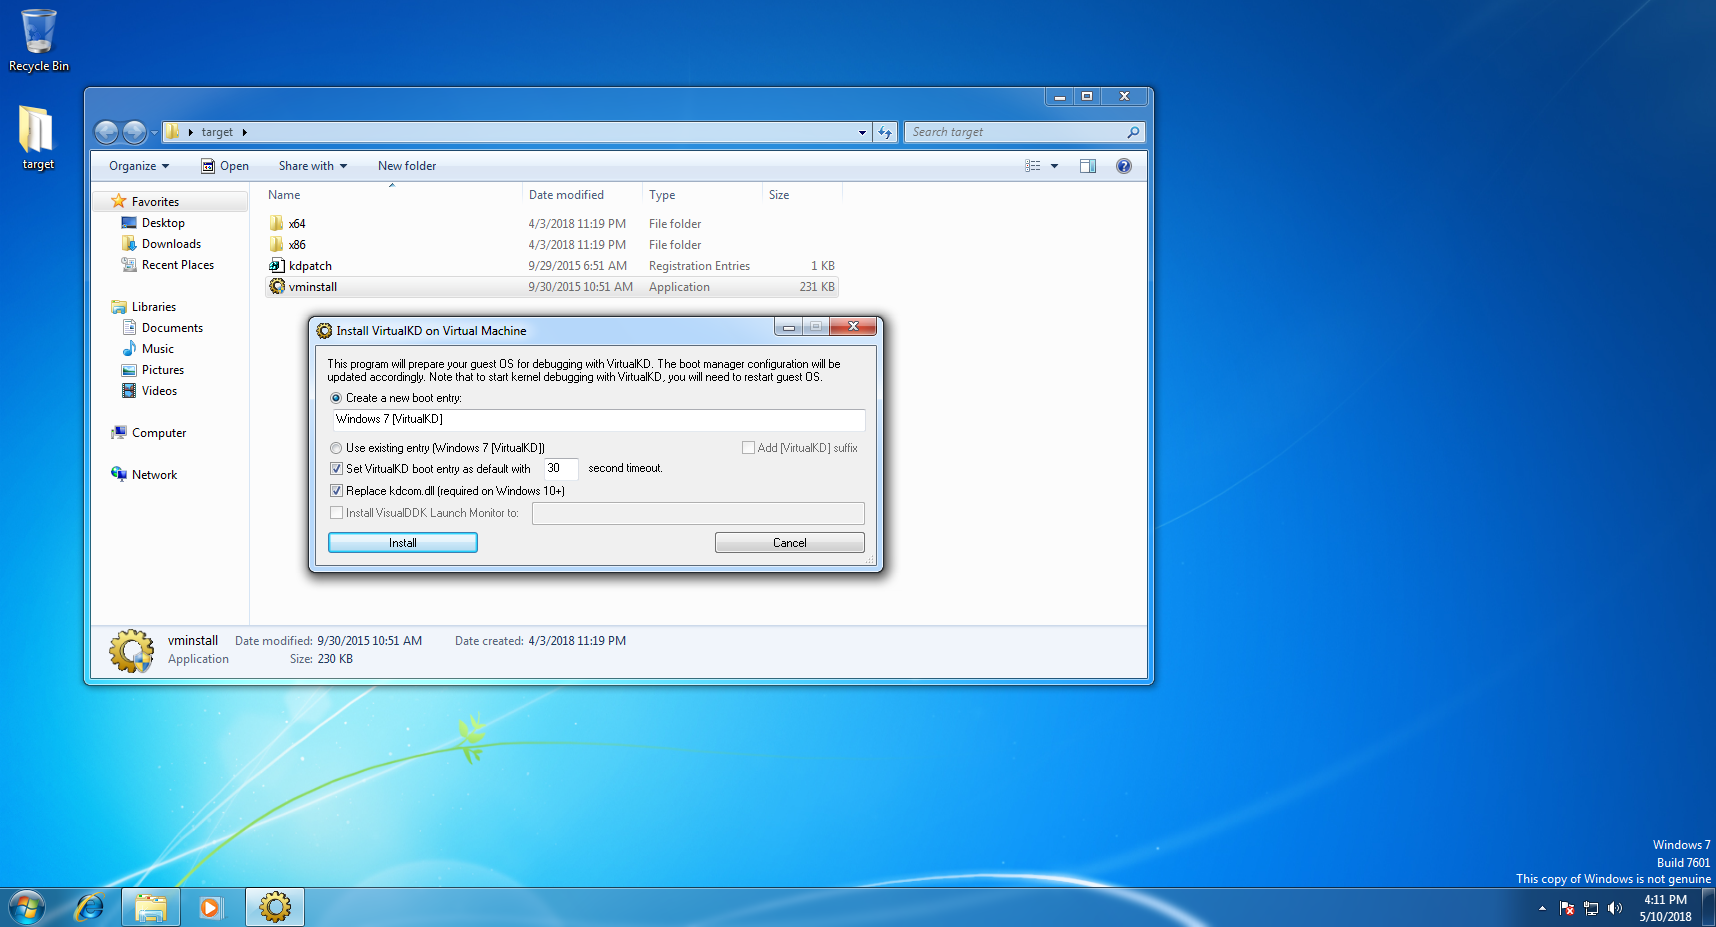Click the VirtualKD installer taskbar icon
1716x927 pixels.
[275, 908]
